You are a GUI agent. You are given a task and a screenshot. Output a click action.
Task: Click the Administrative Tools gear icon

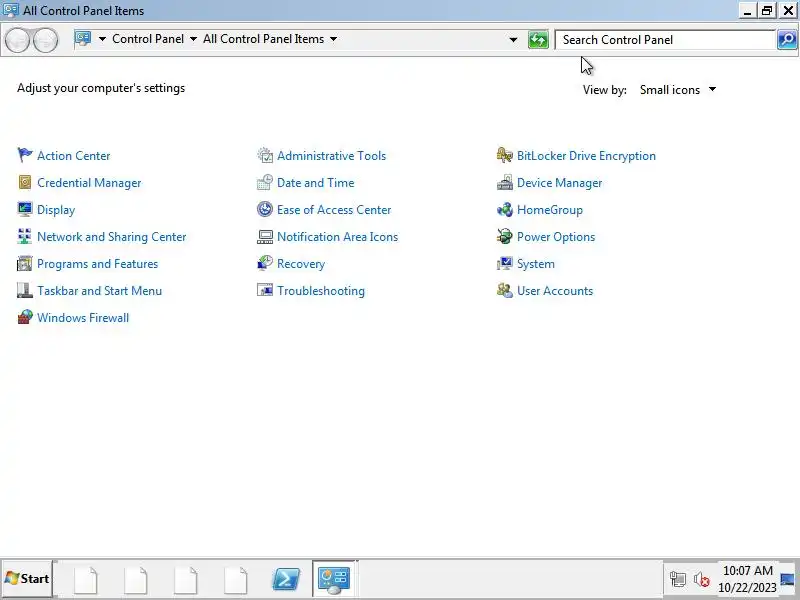click(x=265, y=155)
